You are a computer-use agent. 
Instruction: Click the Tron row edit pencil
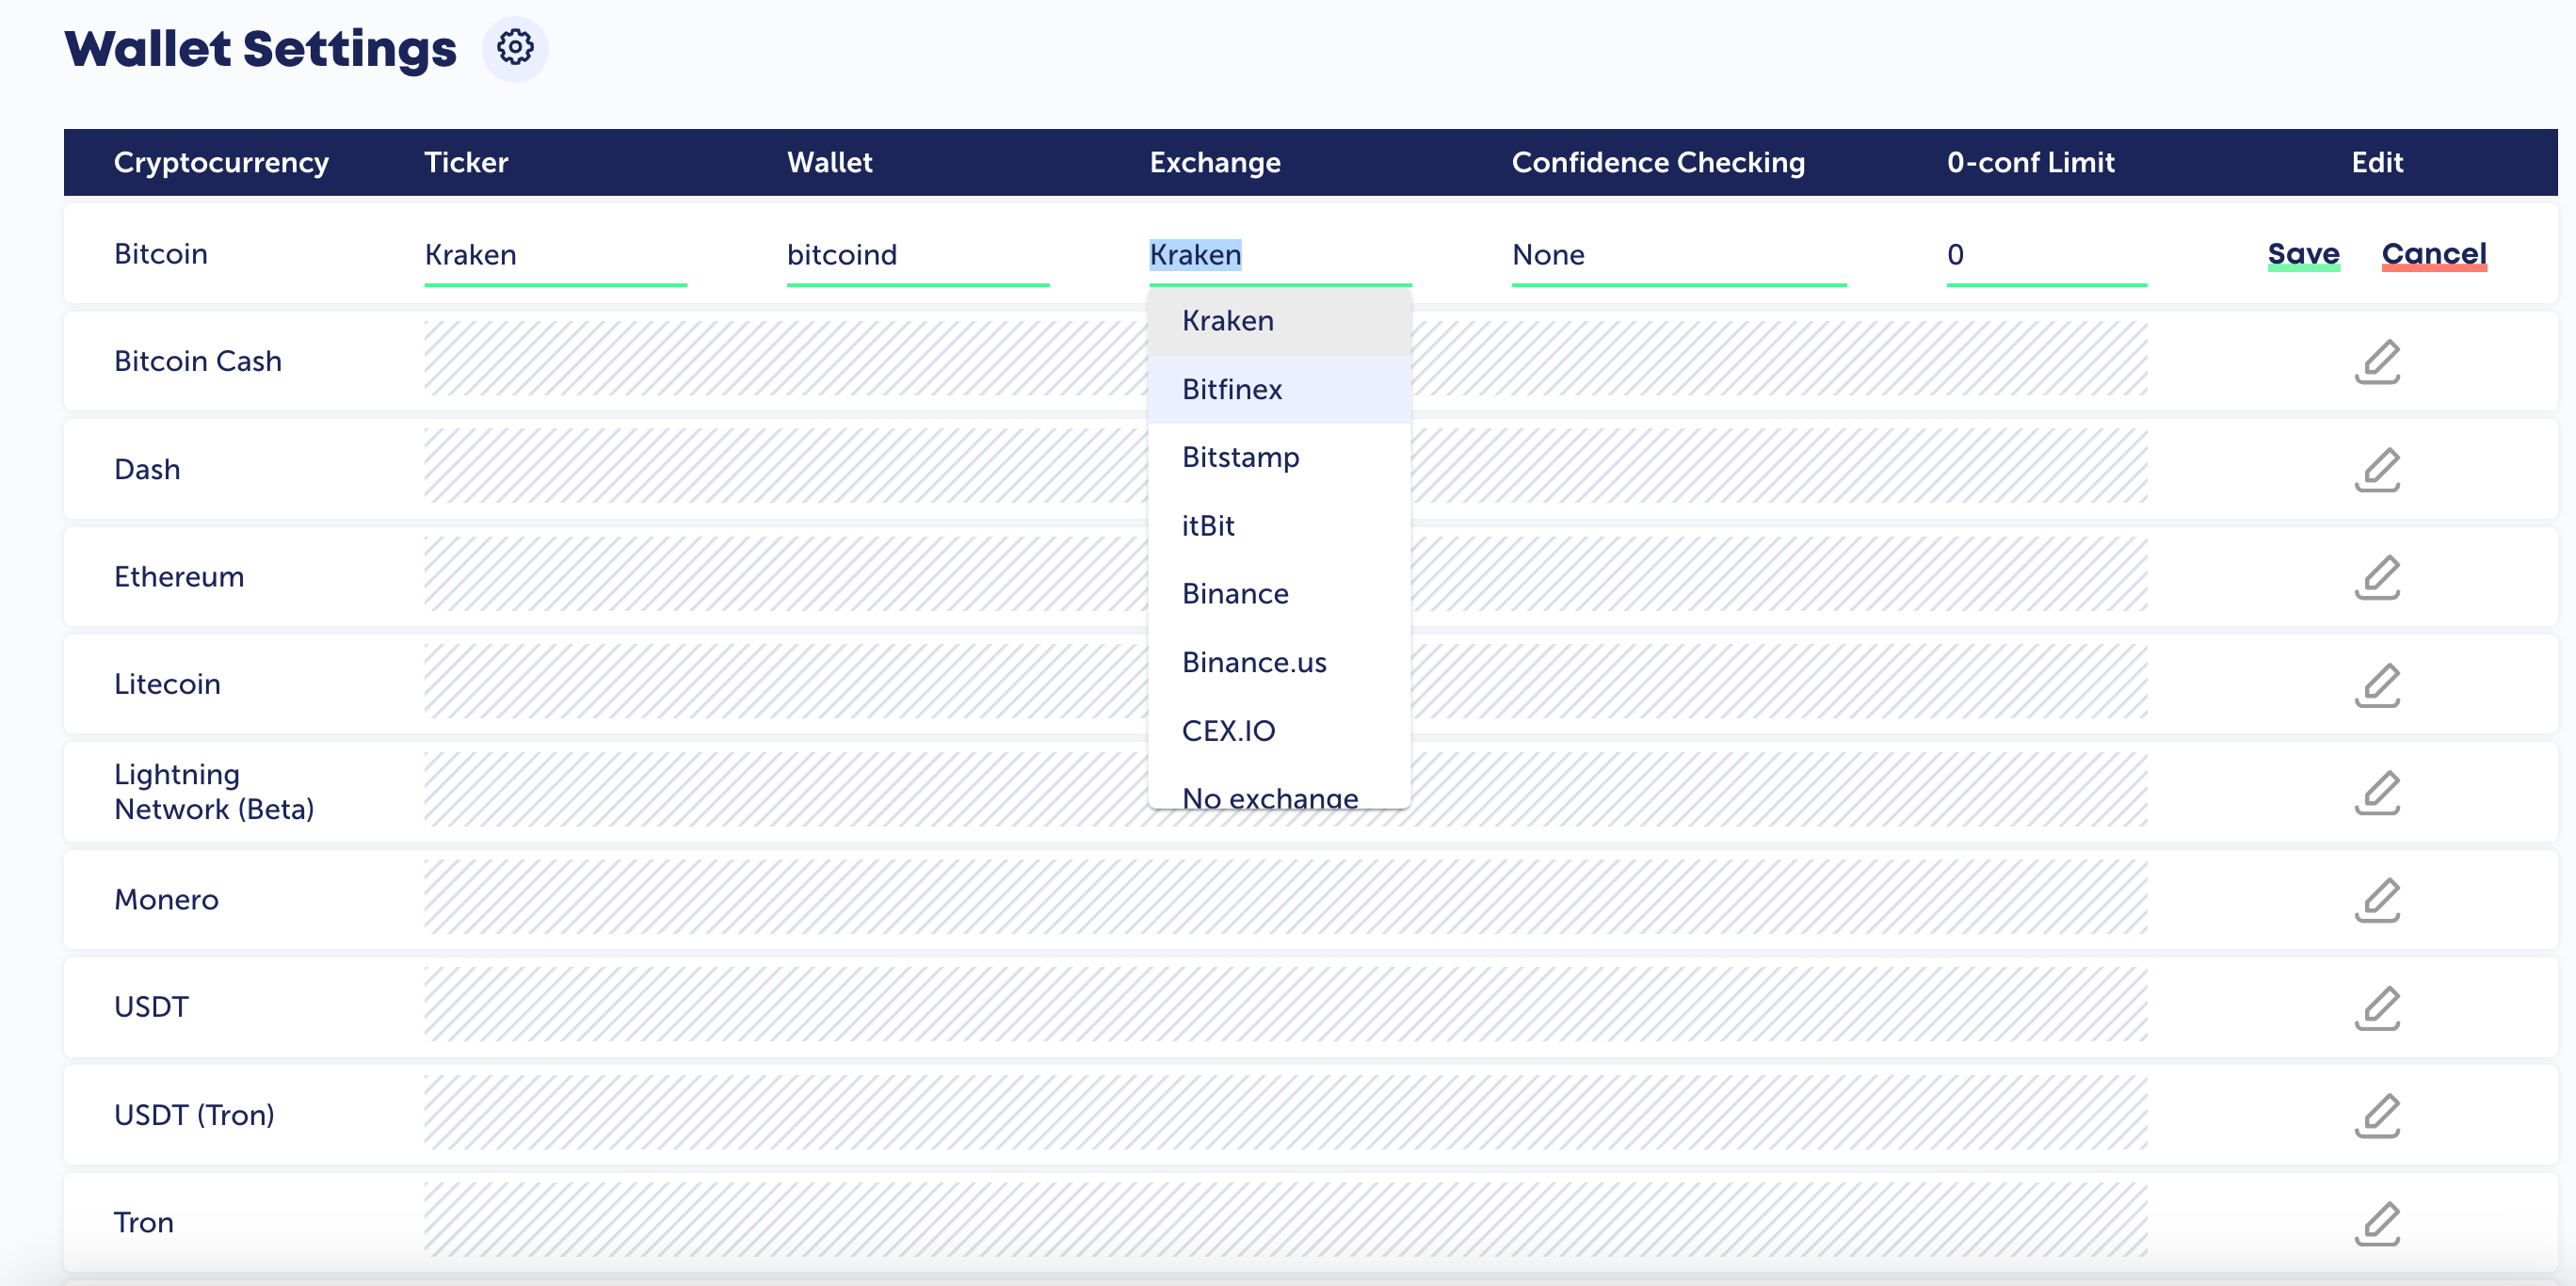point(2377,1223)
